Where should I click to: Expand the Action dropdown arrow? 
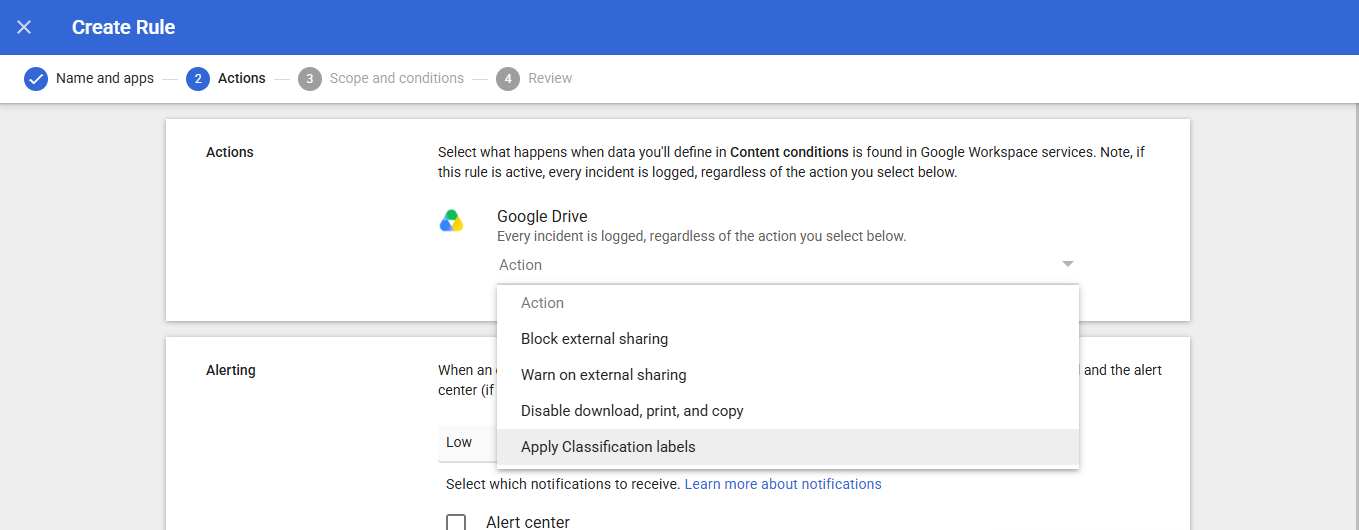pos(1068,264)
